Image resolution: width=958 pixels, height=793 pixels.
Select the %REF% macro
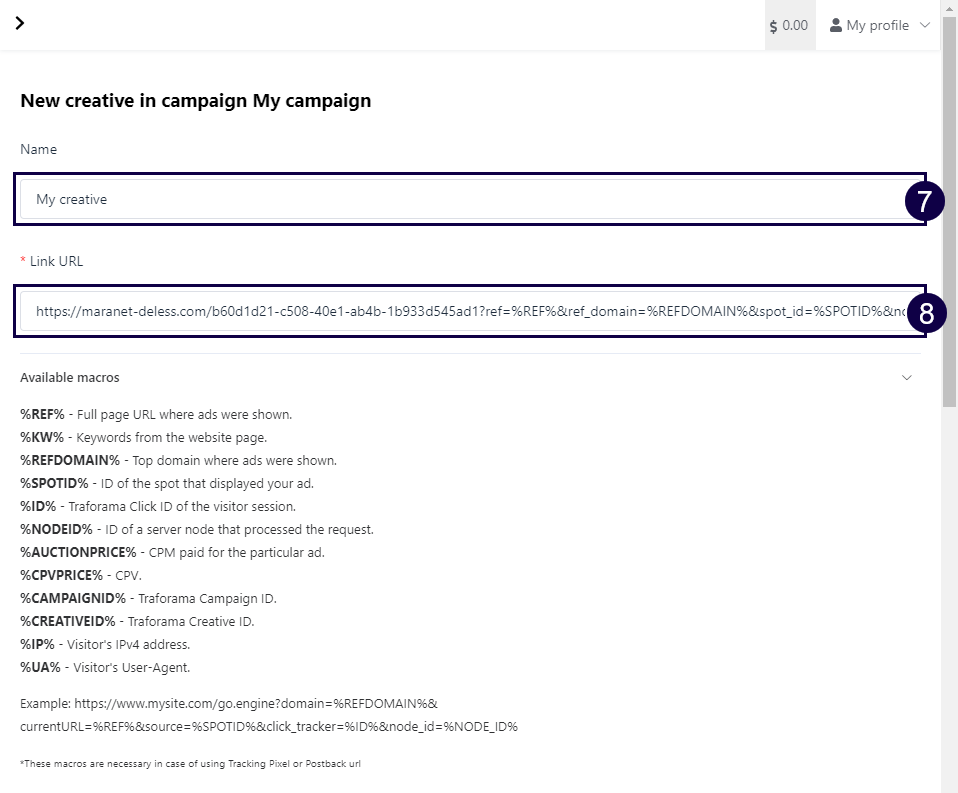(42, 414)
